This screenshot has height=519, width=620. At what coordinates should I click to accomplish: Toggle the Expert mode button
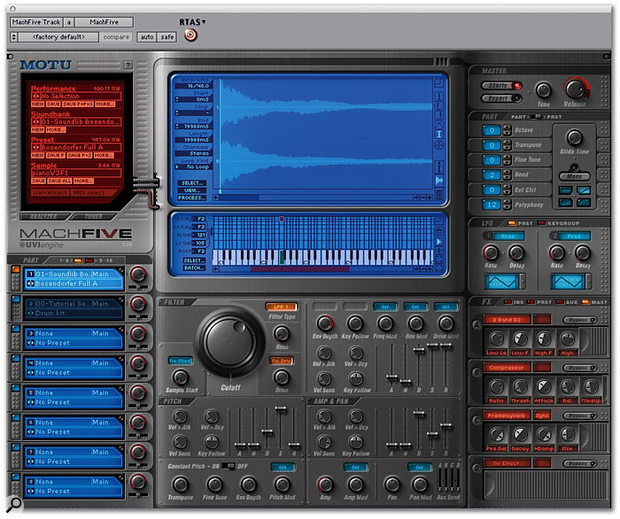[x=501, y=98]
